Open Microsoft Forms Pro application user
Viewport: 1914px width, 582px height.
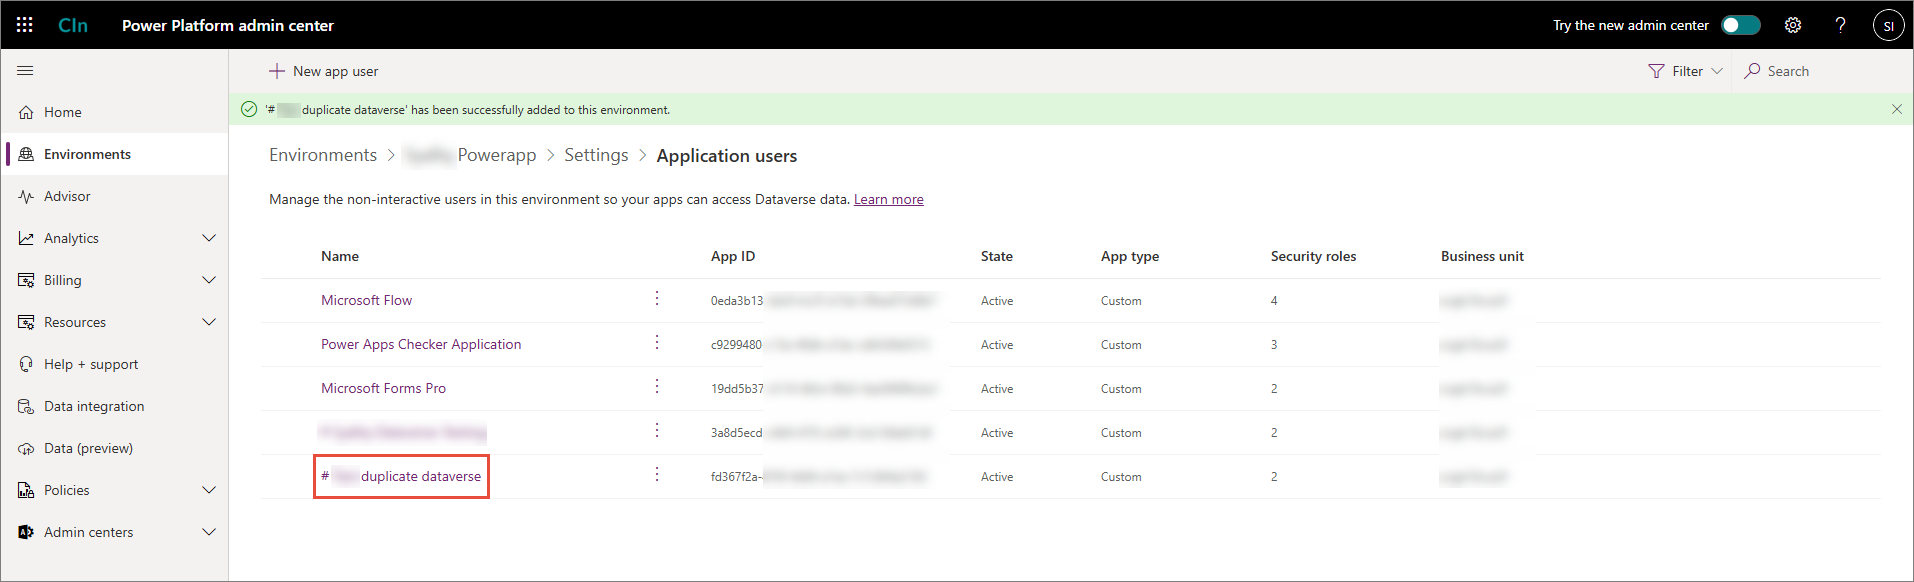coord(383,388)
